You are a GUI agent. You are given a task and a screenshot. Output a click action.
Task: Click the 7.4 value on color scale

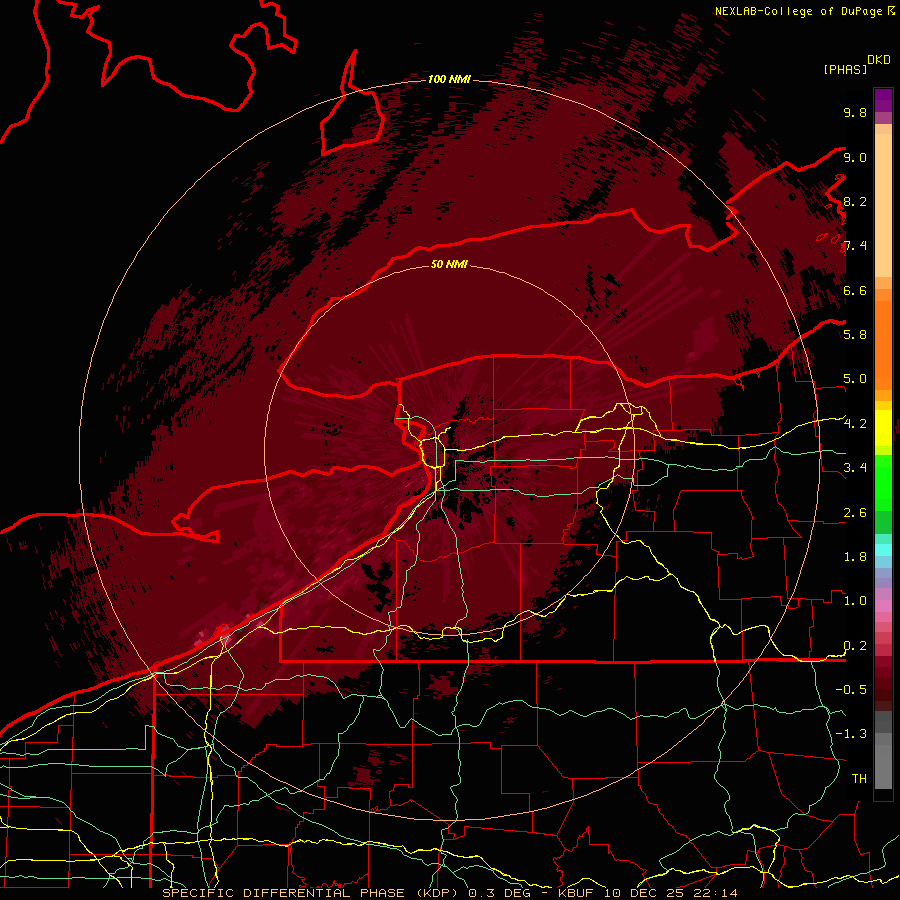(x=855, y=246)
